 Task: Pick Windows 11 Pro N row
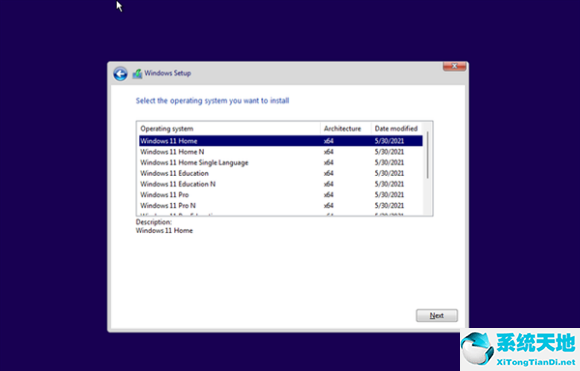pyautogui.click(x=281, y=205)
